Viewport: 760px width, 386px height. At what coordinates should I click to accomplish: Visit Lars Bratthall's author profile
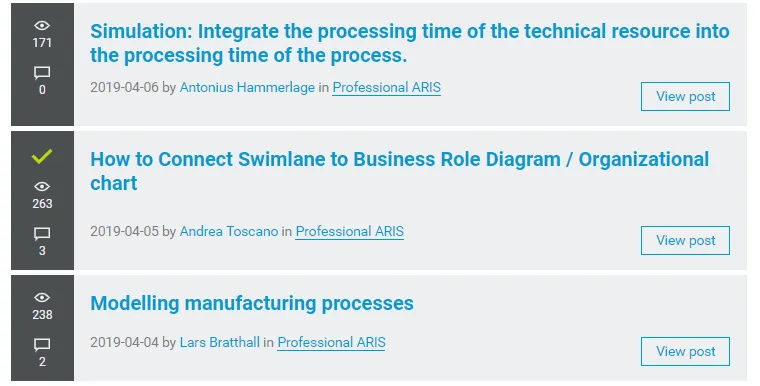click(x=220, y=342)
